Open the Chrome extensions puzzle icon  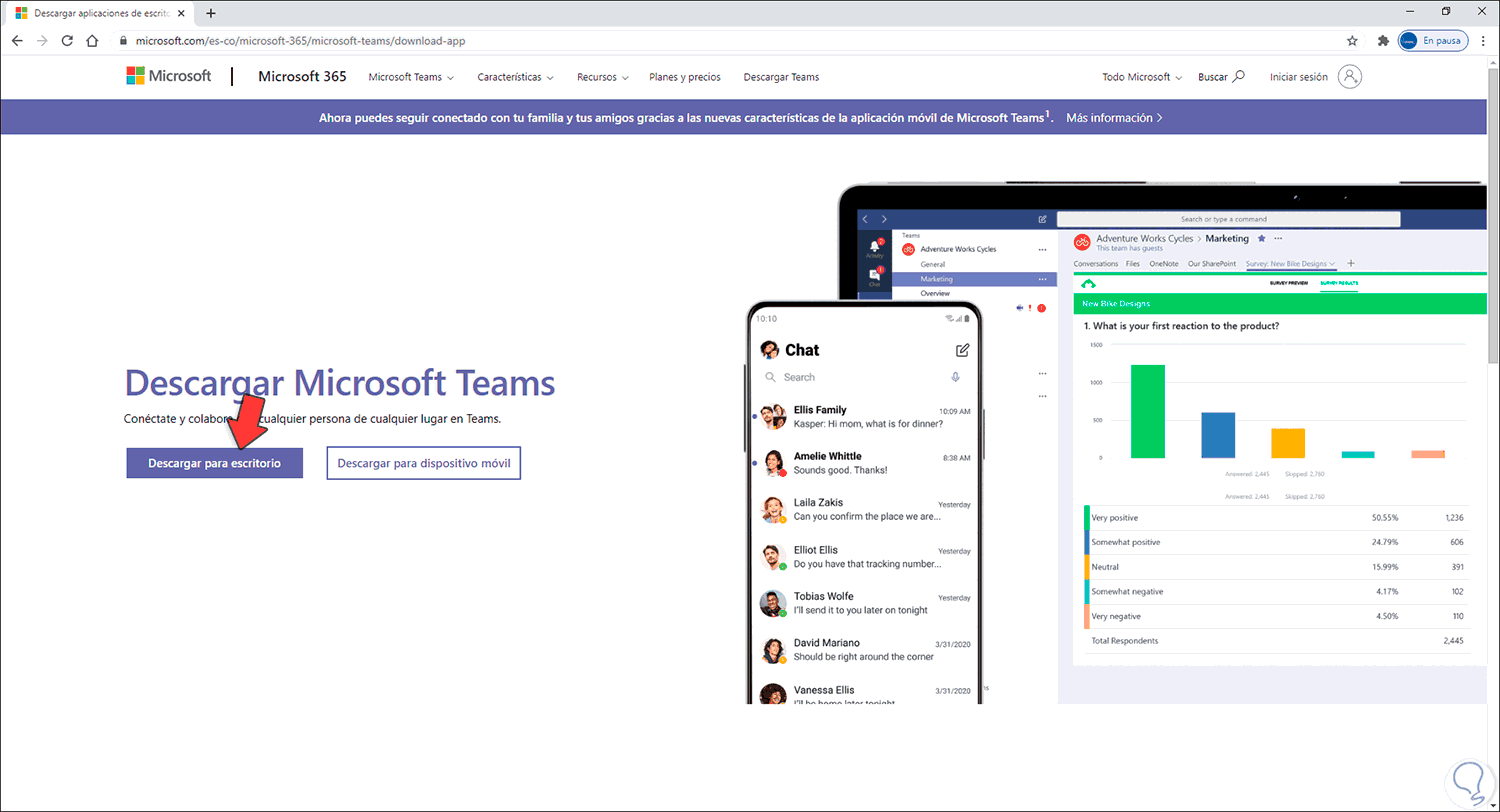(x=1383, y=41)
